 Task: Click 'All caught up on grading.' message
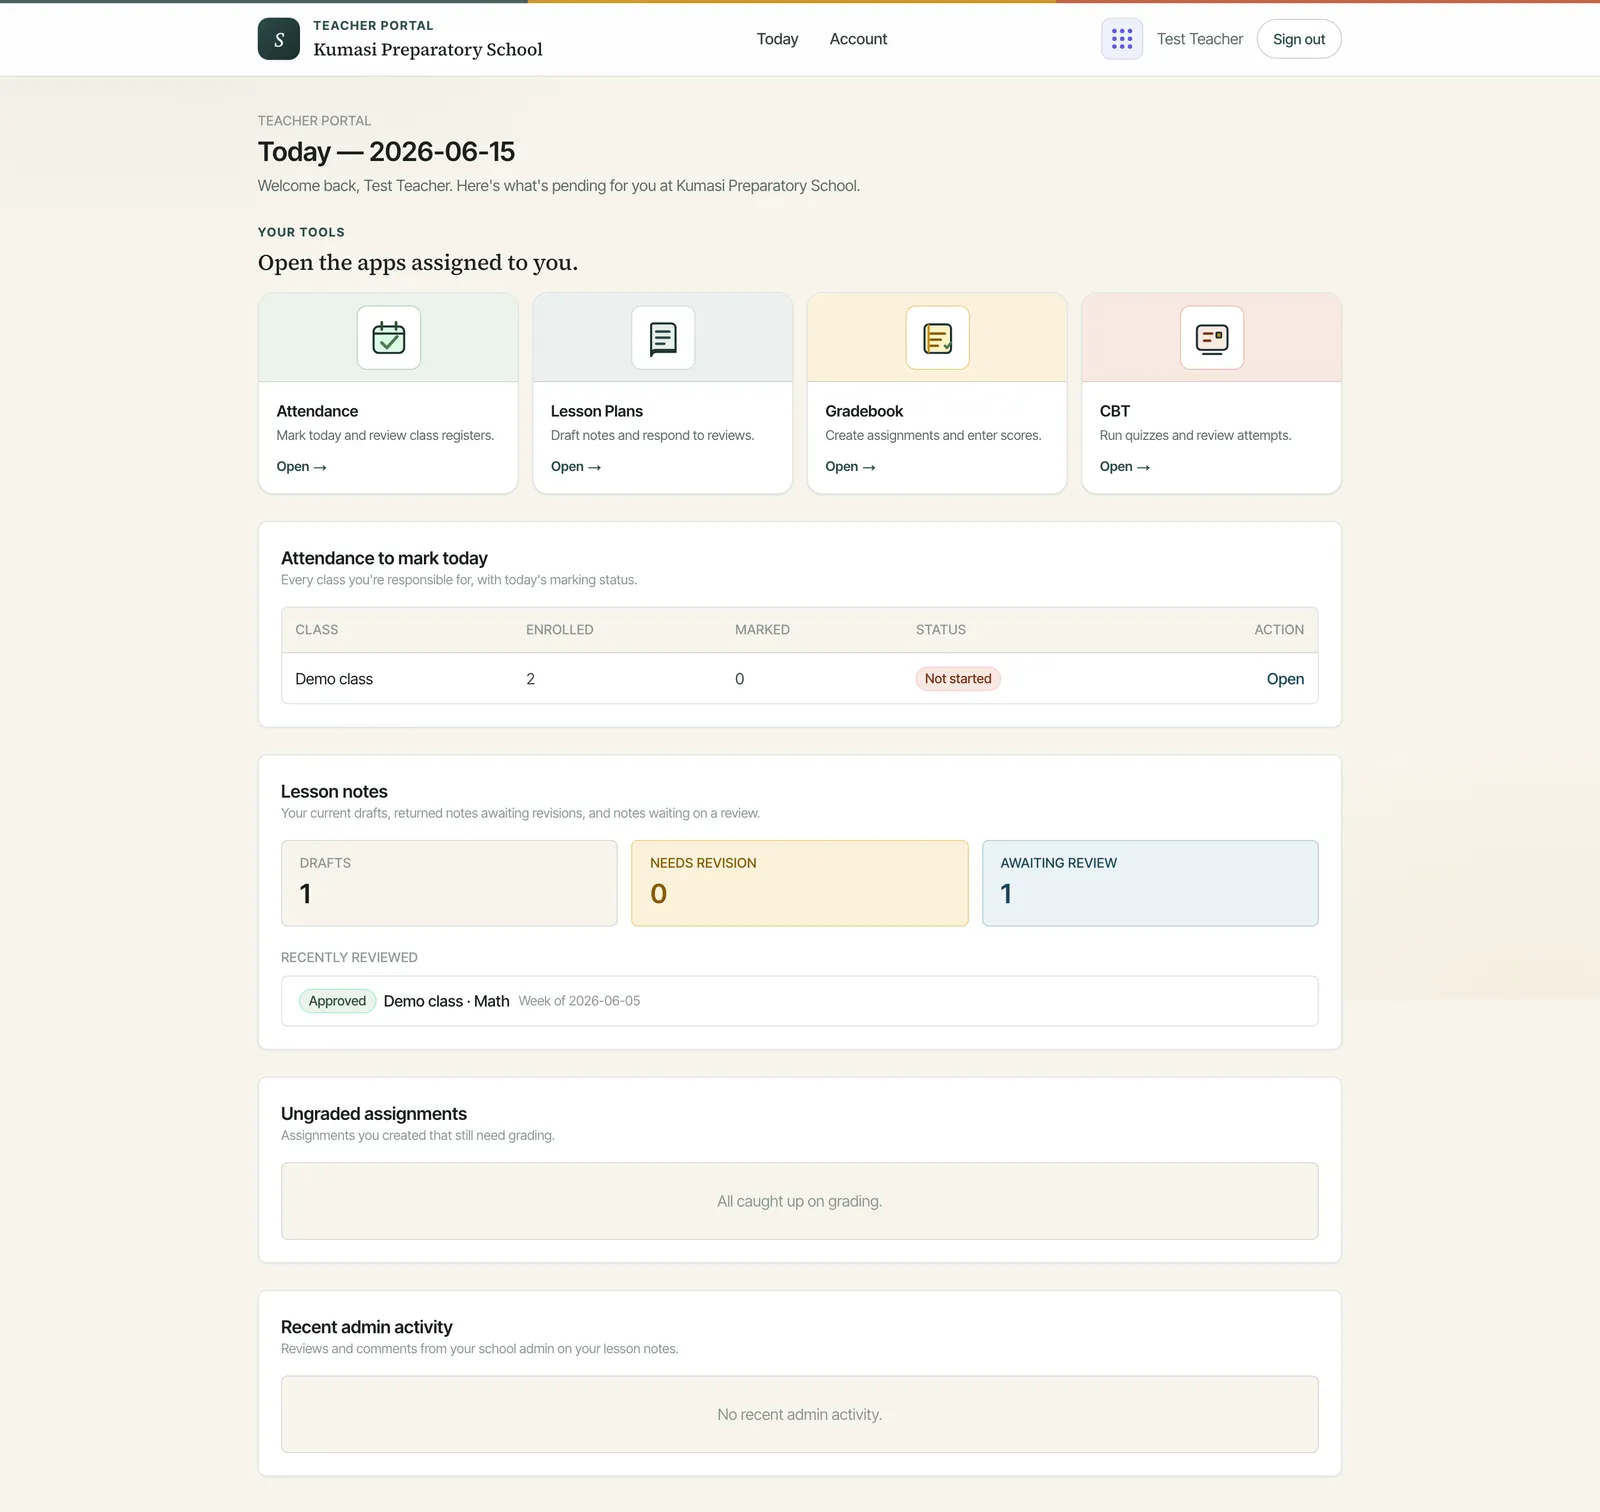click(800, 1201)
